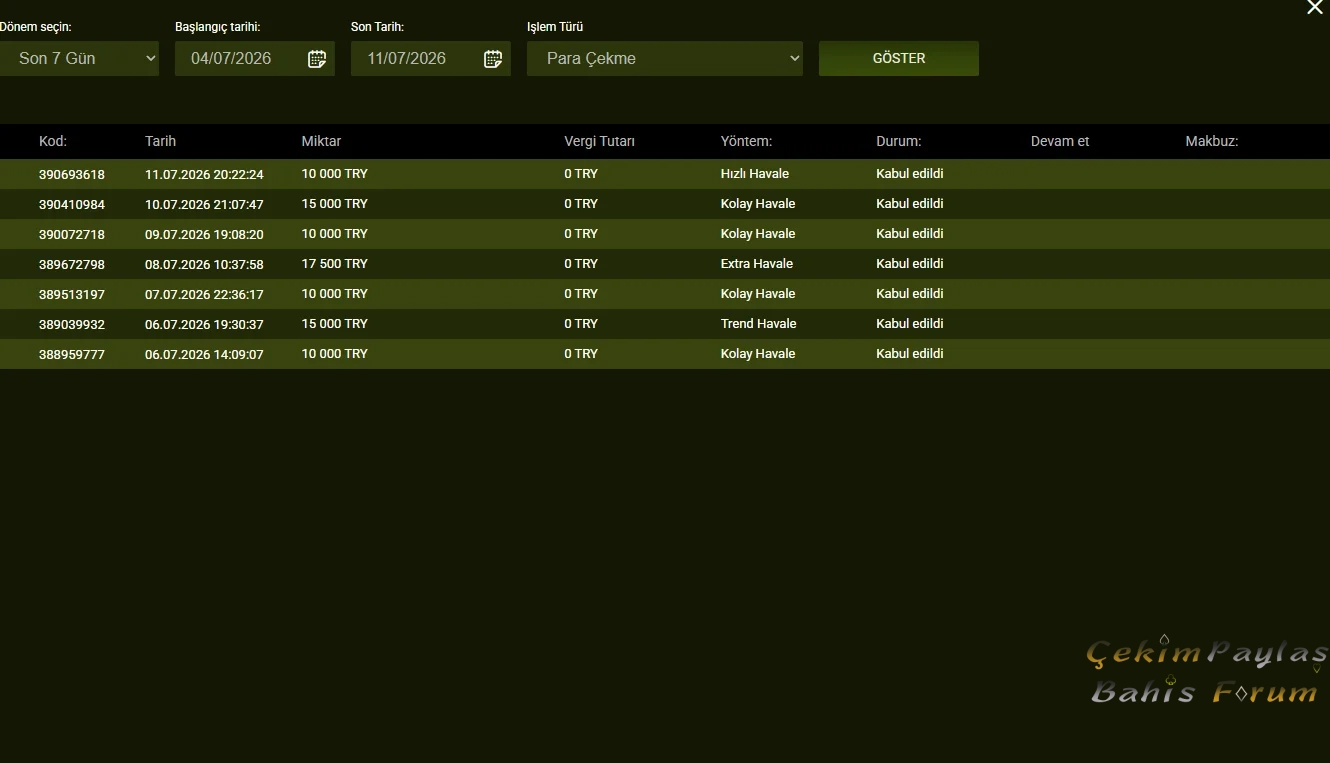Viewport: 1330px width, 763px height.
Task: Open the start date calendar icon
Action: [317, 59]
